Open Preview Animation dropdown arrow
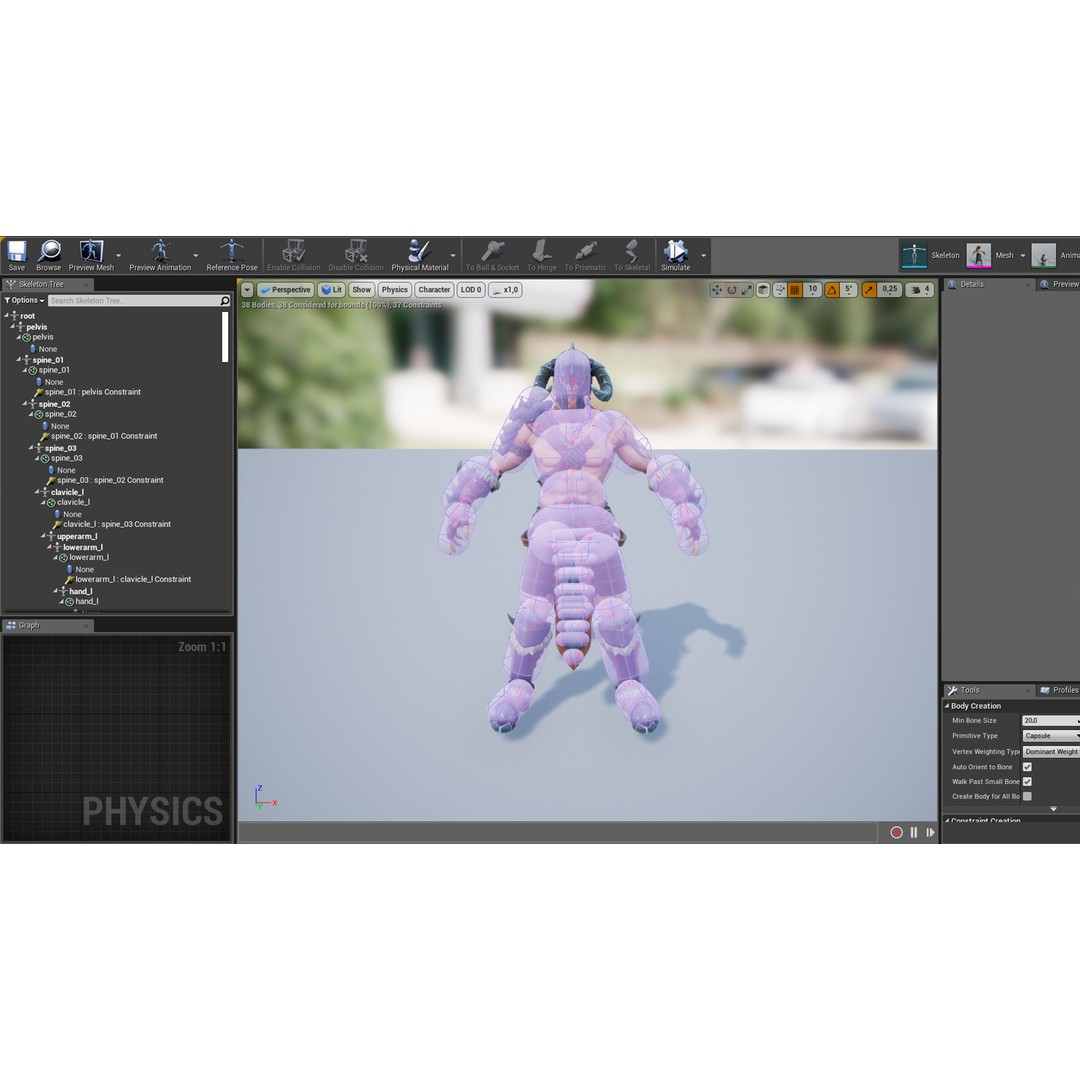Viewport: 1080px width, 1080px height. click(x=196, y=256)
